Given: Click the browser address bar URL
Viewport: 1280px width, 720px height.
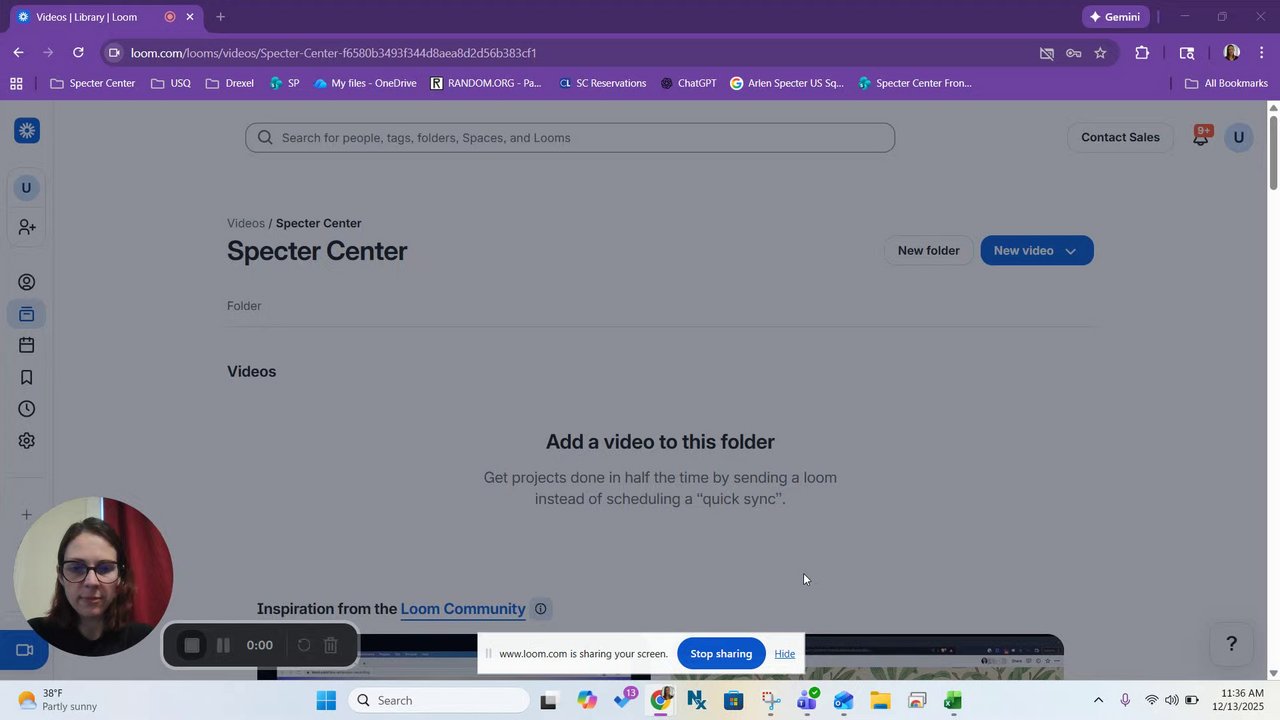Looking at the screenshot, I should 334,53.
